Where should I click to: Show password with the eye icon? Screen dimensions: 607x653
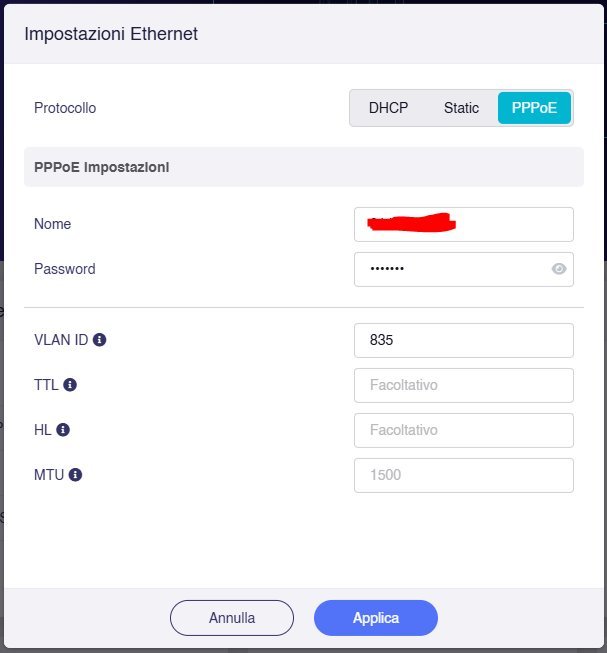[559, 269]
